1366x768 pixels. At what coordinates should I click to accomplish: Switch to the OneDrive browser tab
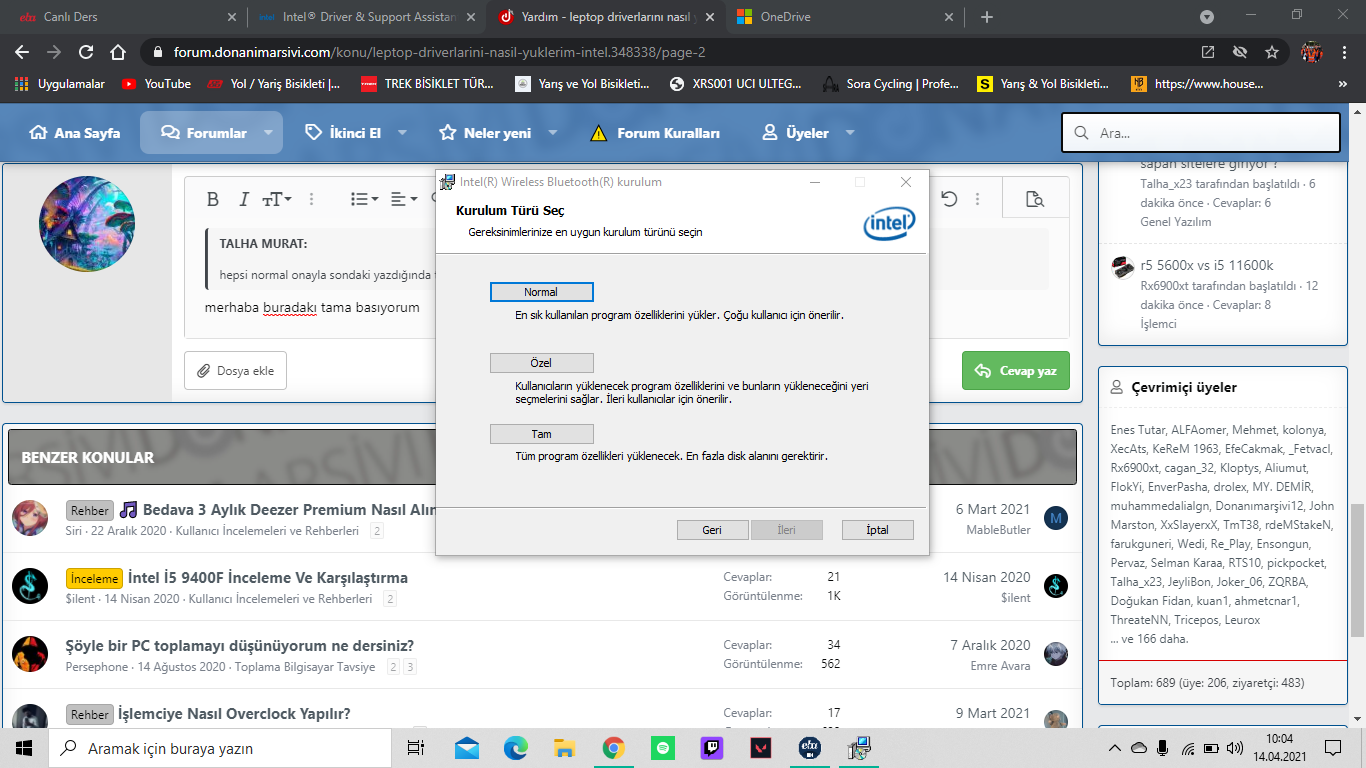click(x=846, y=17)
